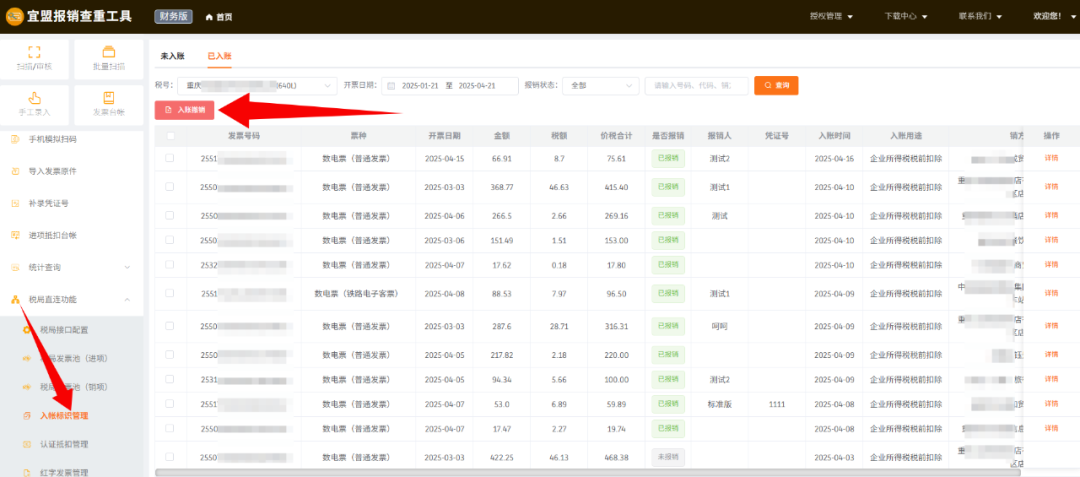
Task: Check the row with 价税合计 468.38
Action: point(170,457)
